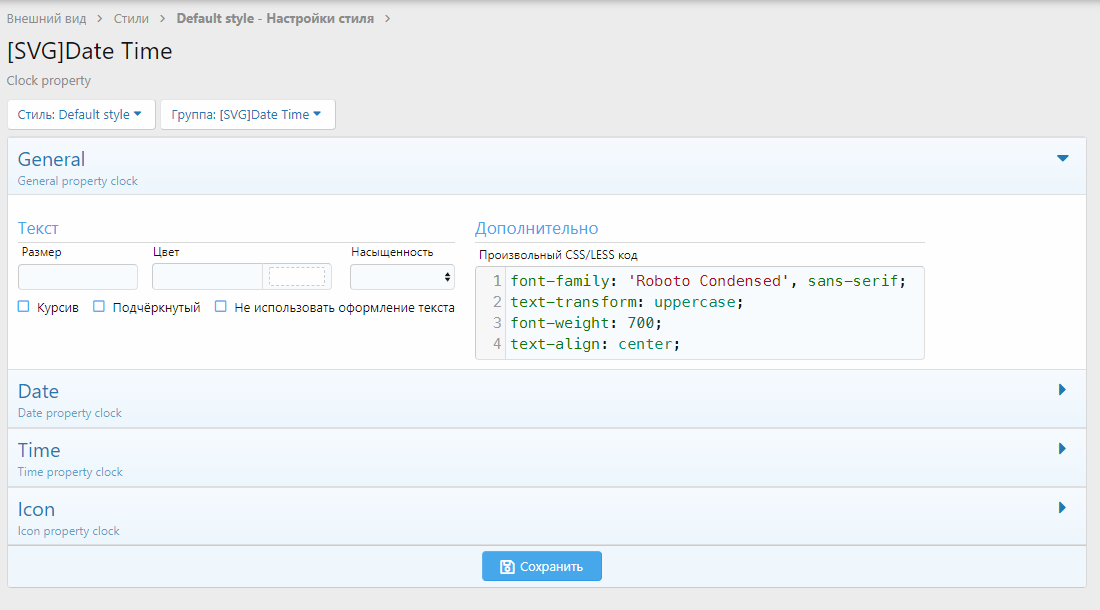
Task: Open Default style - Настройки стиля breadcrumb
Action: click(275, 19)
